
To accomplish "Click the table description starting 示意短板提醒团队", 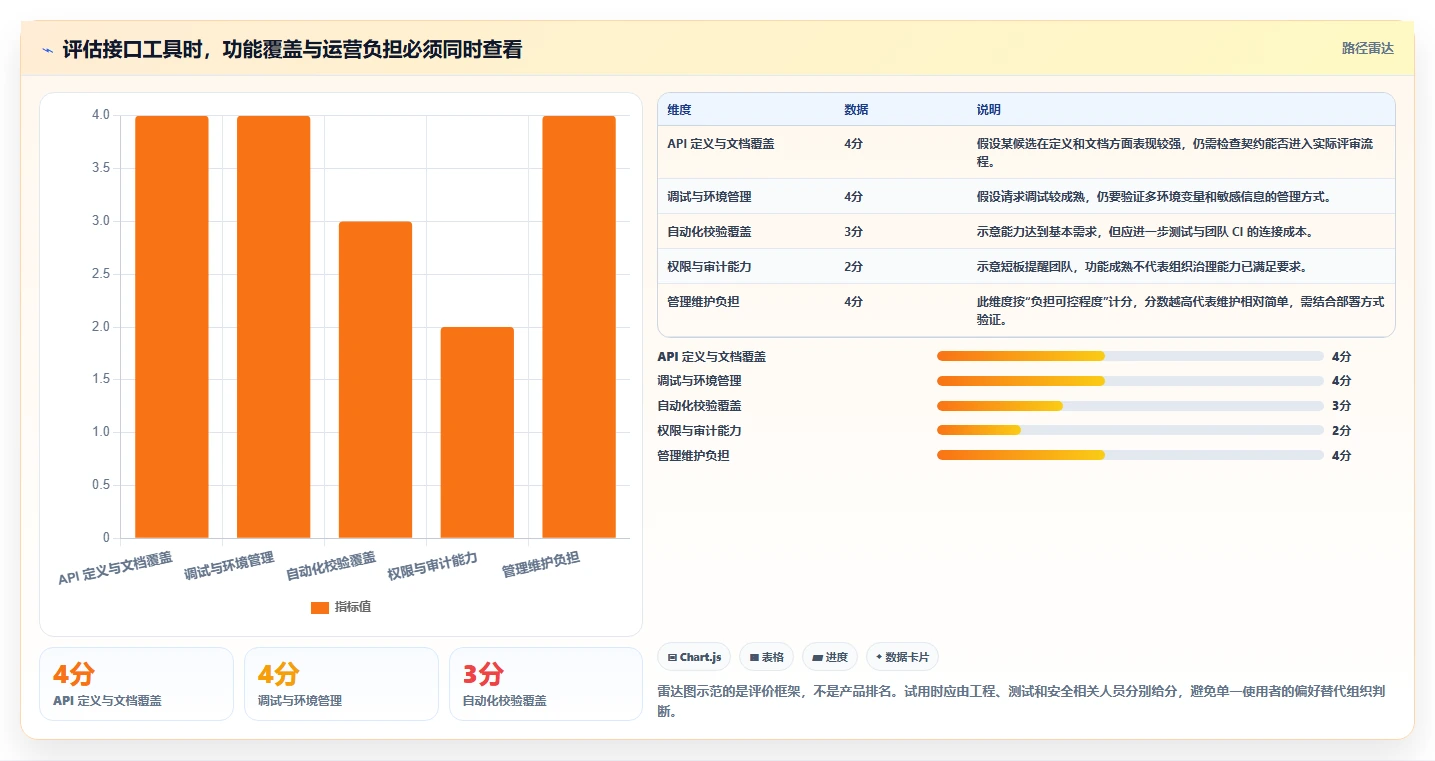I will pyautogui.click(x=1142, y=267).
